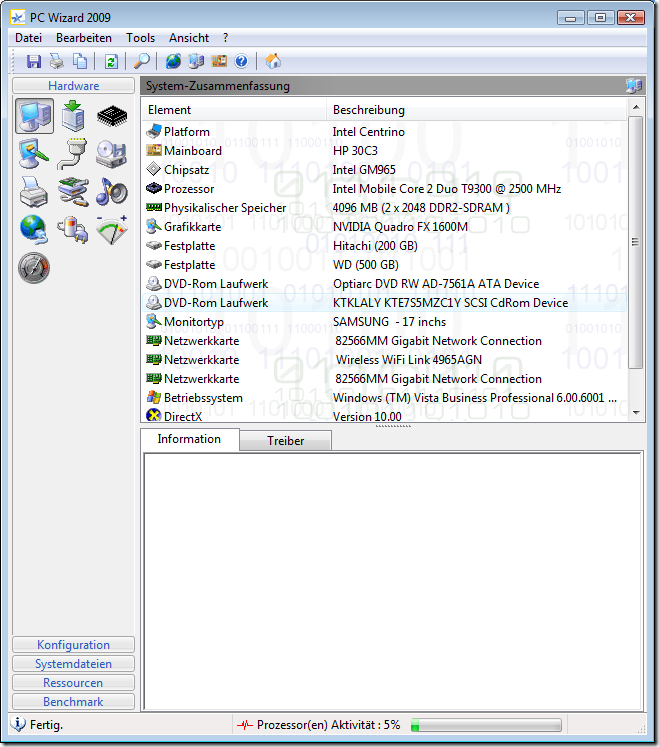Select the System Summary computer icon
Viewport: 659px width, 747px height.
pos(34,116)
